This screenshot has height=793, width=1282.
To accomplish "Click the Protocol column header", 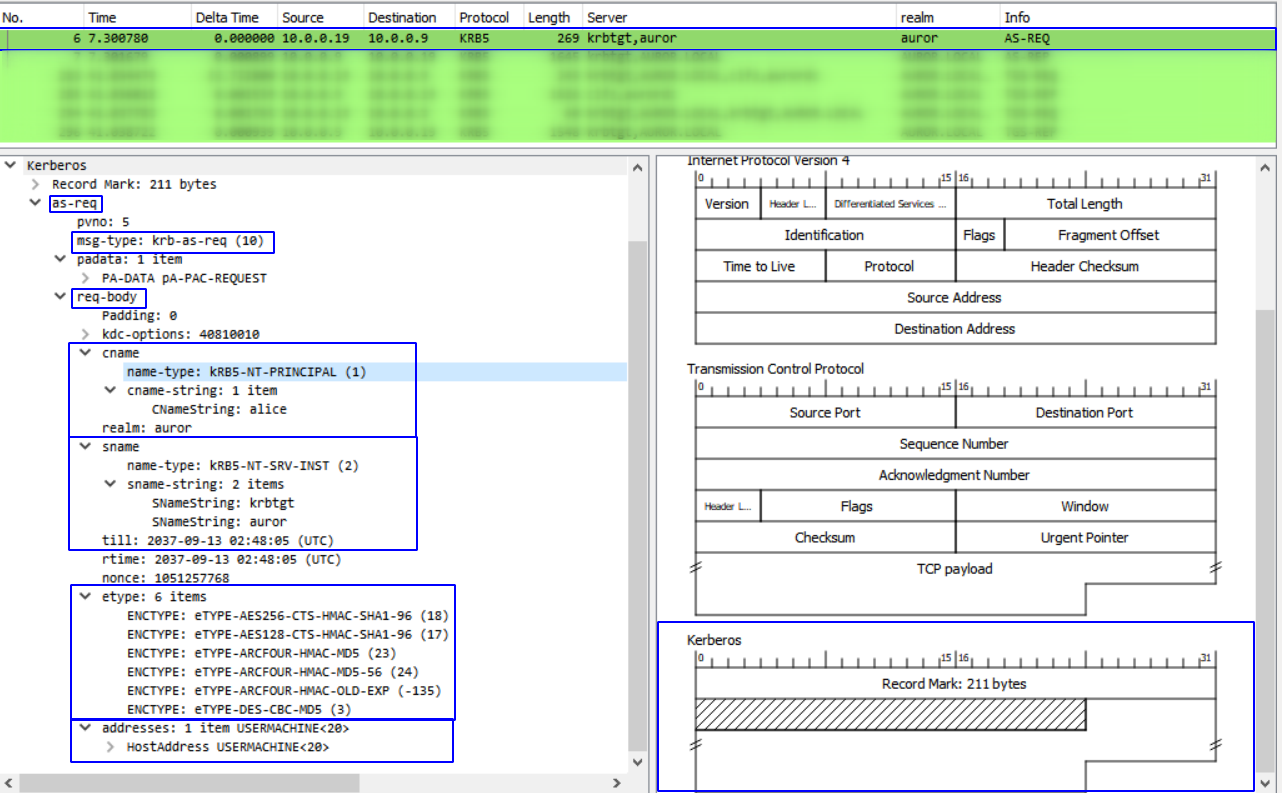I will pyautogui.click(x=488, y=17).
